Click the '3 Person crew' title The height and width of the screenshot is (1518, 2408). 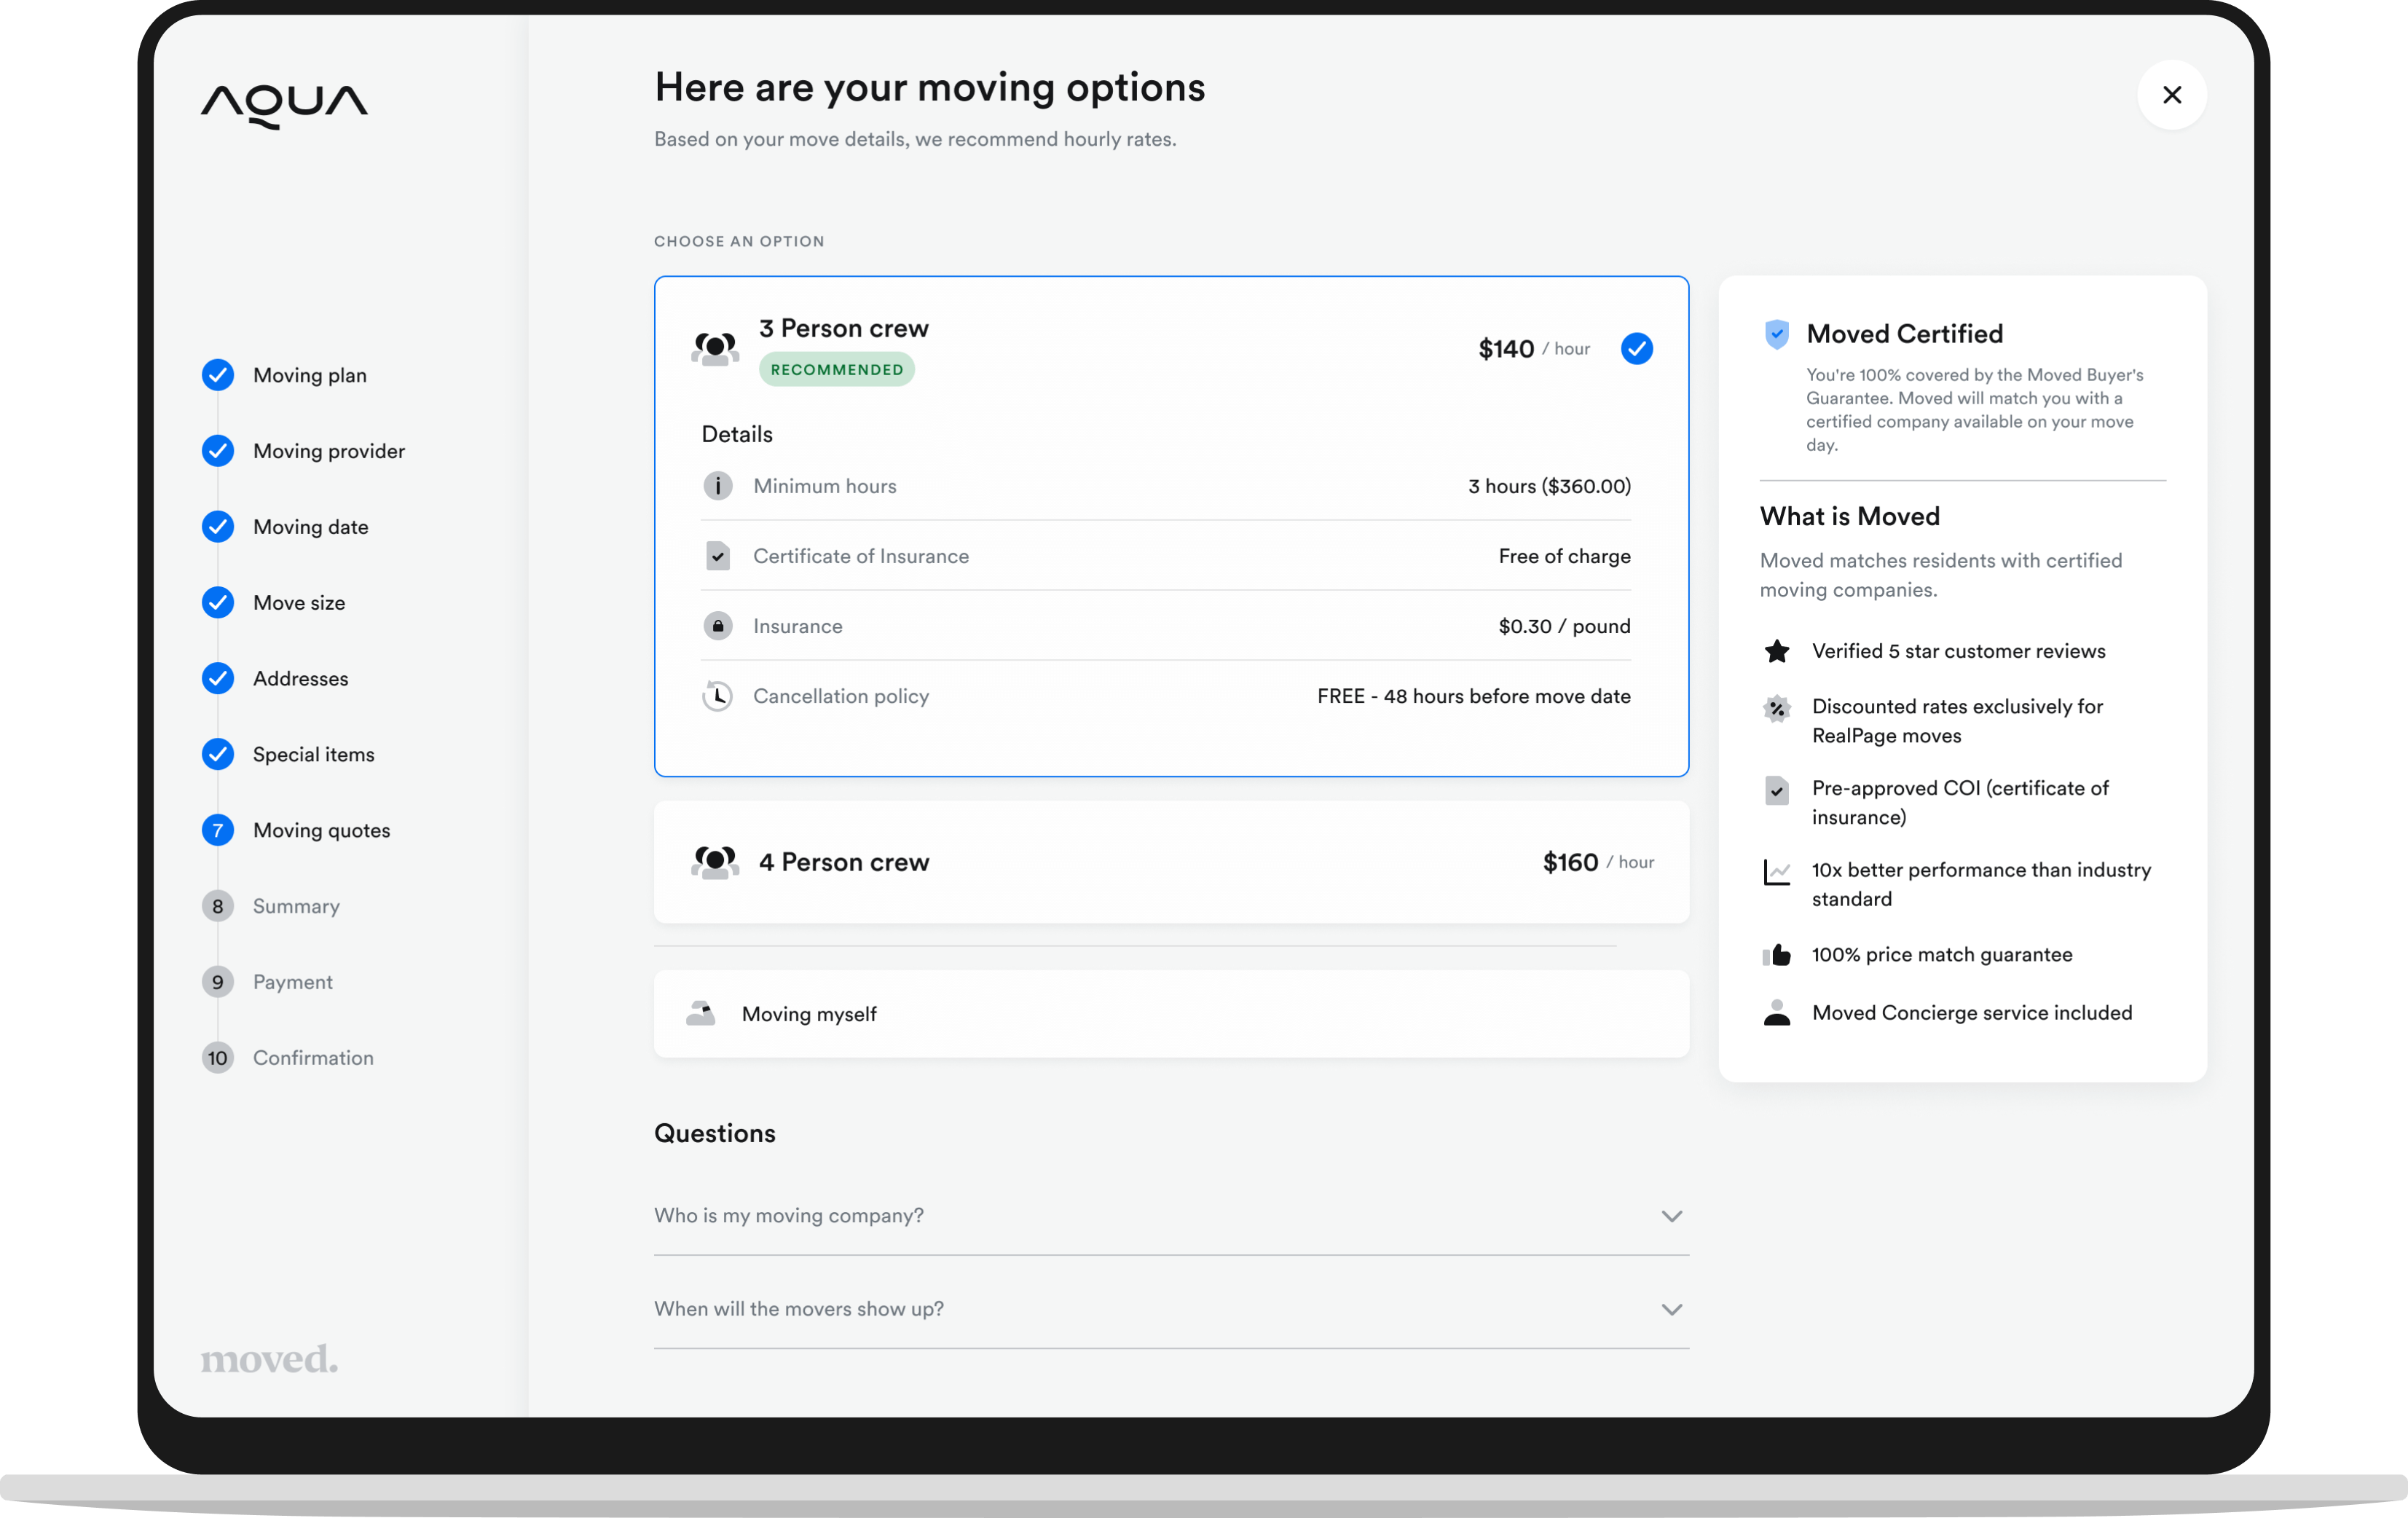point(844,329)
